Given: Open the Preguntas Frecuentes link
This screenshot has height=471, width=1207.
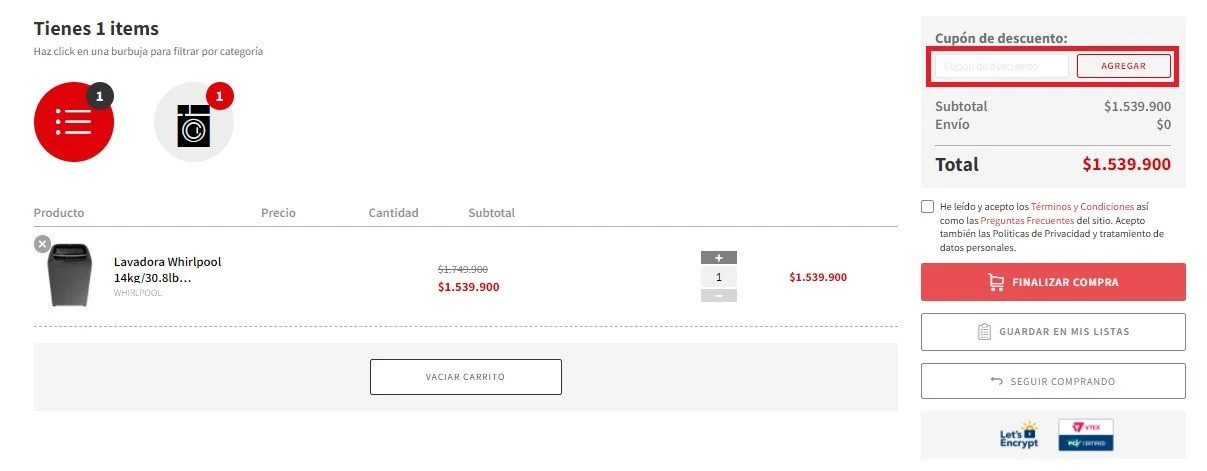Looking at the screenshot, I should point(1027,220).
